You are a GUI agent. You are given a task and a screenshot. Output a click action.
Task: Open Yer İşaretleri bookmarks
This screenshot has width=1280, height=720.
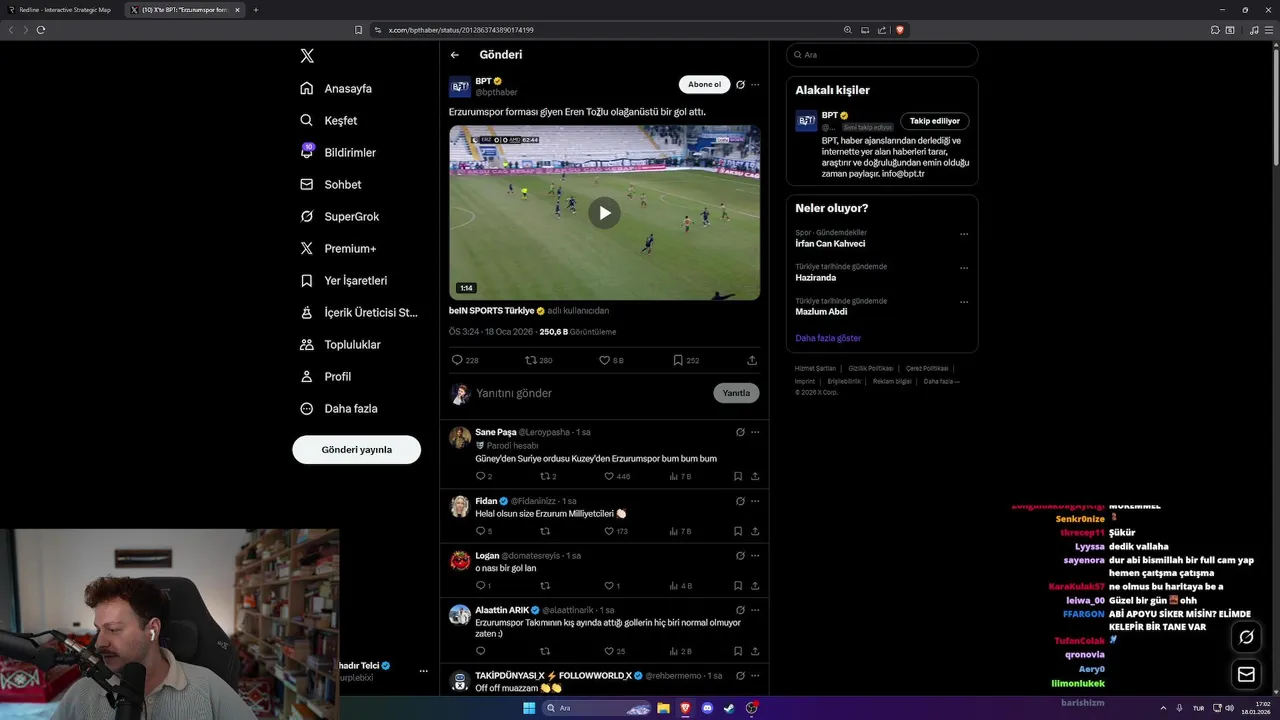pos(344,280)
